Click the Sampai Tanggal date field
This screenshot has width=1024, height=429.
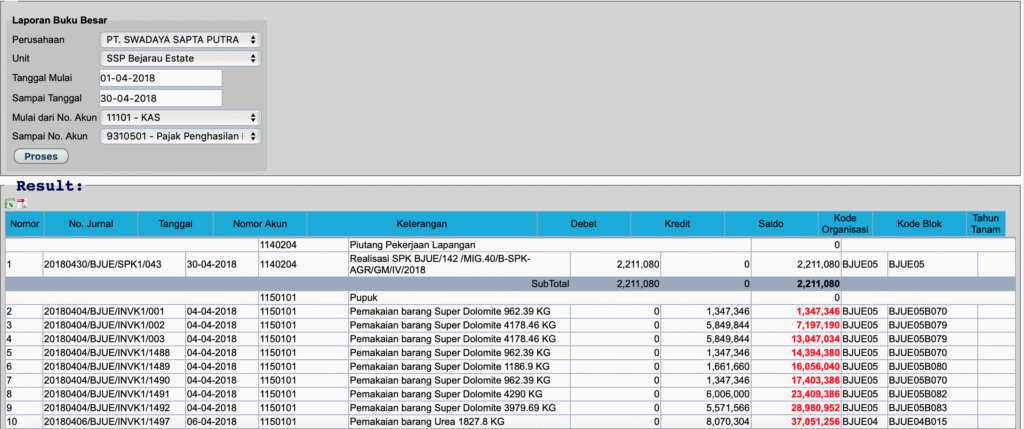pyautogui.click(x=161, y=98)
